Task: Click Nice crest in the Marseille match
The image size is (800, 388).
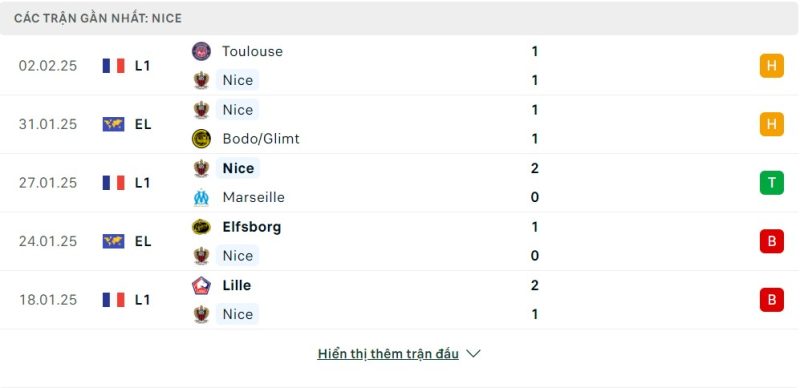Action: (201, 168)
